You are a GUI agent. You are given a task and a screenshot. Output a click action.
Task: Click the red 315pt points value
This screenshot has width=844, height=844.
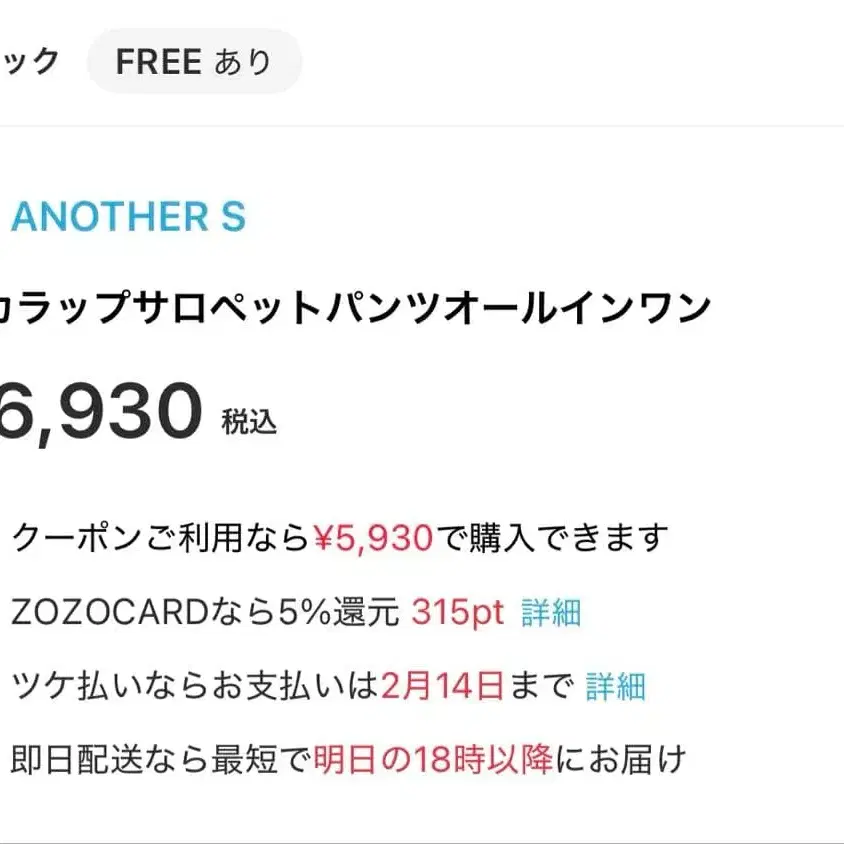pyautogui.click(x=457, y=612)
